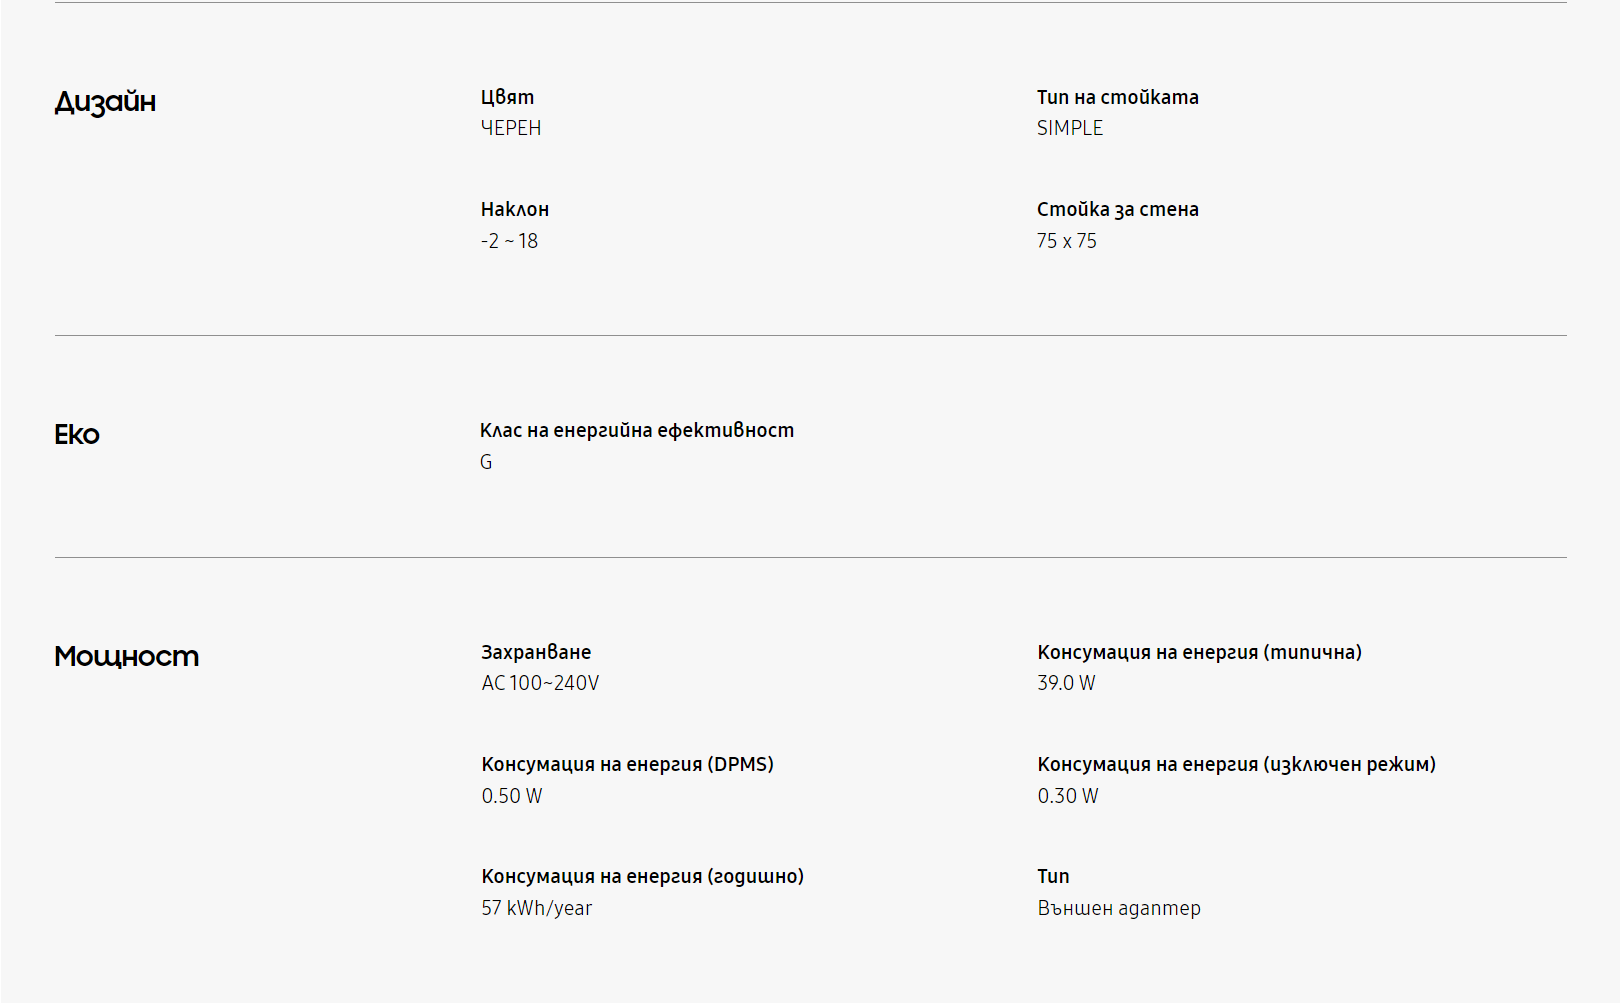Click the AC 100~240V value
The image size is (1620, 1003).
(x=541, y=683)
